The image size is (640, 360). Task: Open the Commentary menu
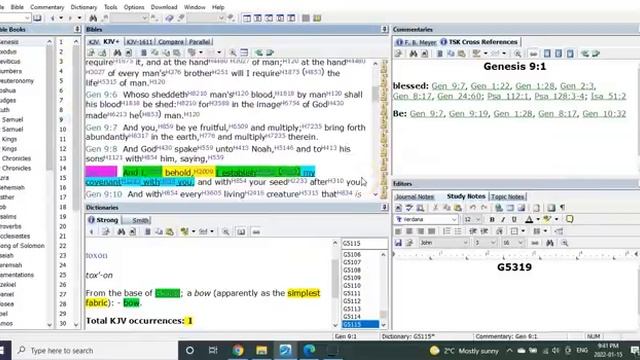pyautogui.click(x=47, y=7)
